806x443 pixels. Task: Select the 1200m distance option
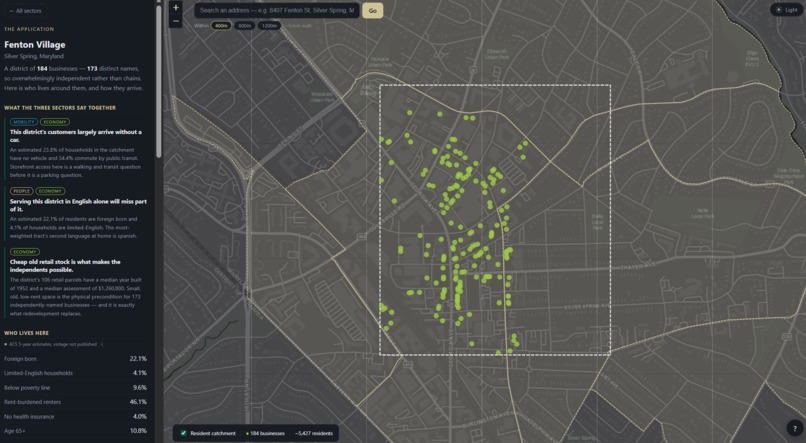point(269,25)
